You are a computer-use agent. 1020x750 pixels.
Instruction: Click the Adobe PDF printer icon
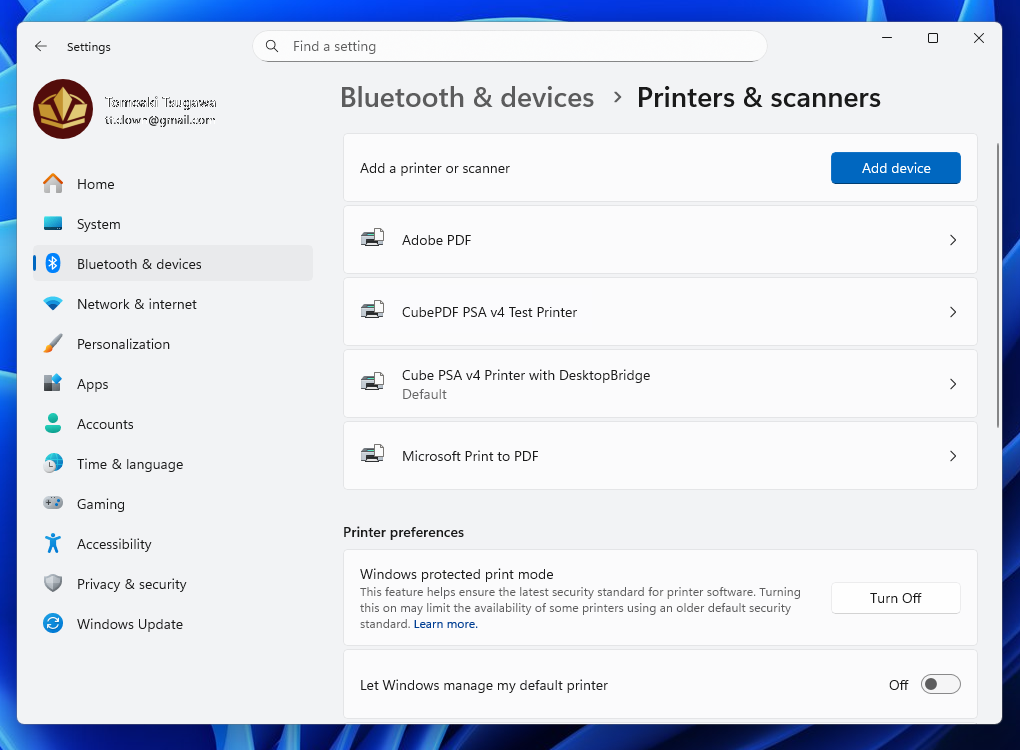373,239
